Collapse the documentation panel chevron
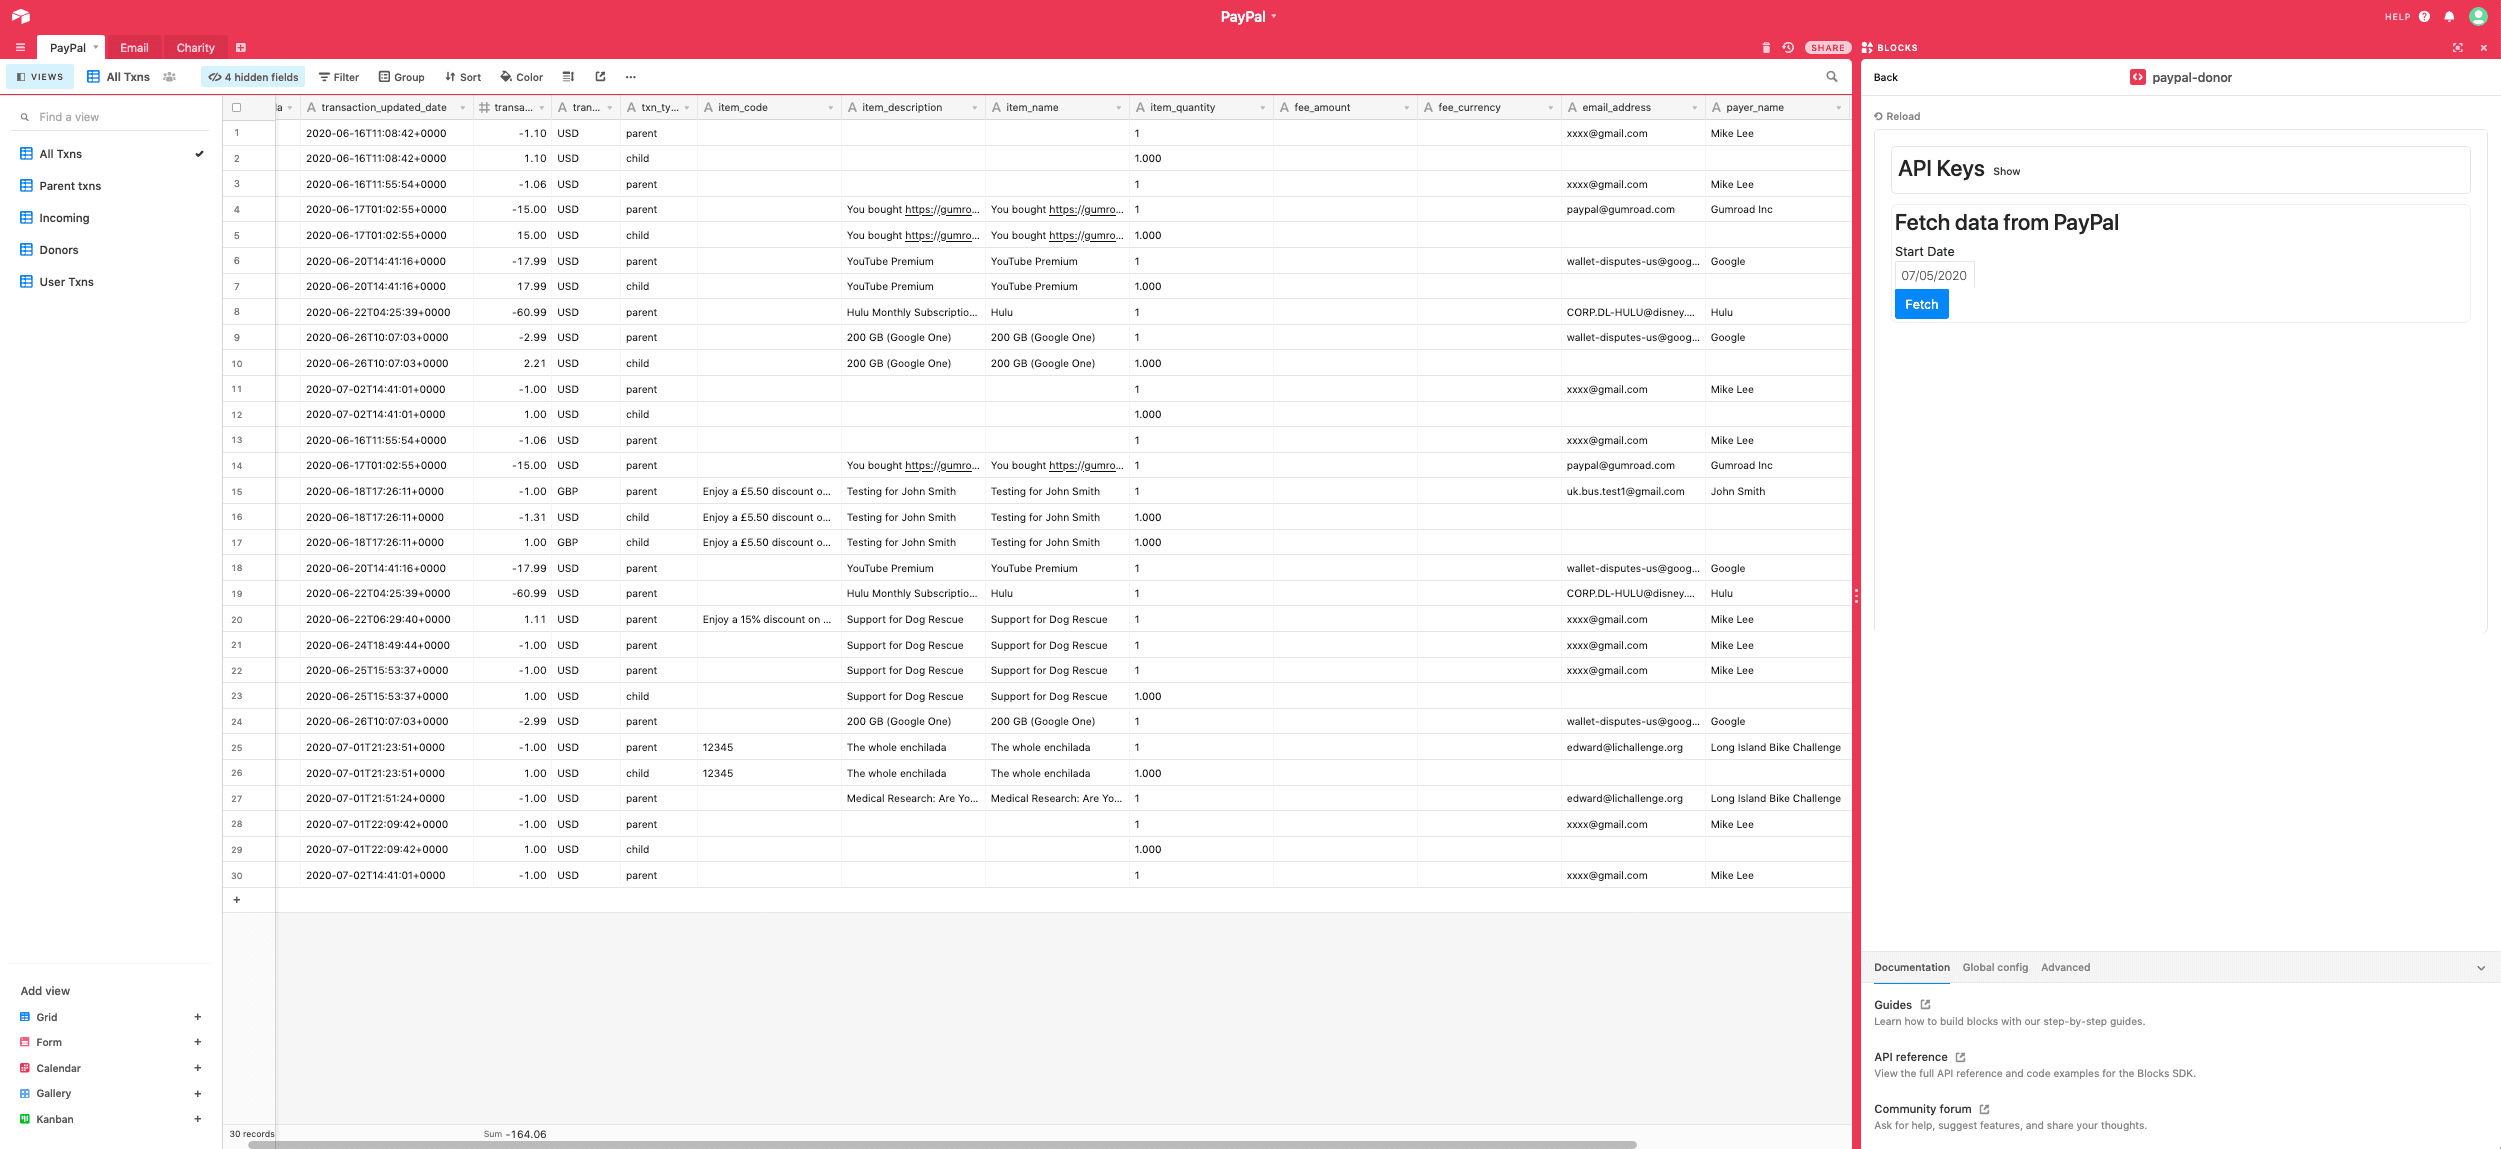The height and width of the screenshot is (1149, 2501). click(x=2481, y=968)
